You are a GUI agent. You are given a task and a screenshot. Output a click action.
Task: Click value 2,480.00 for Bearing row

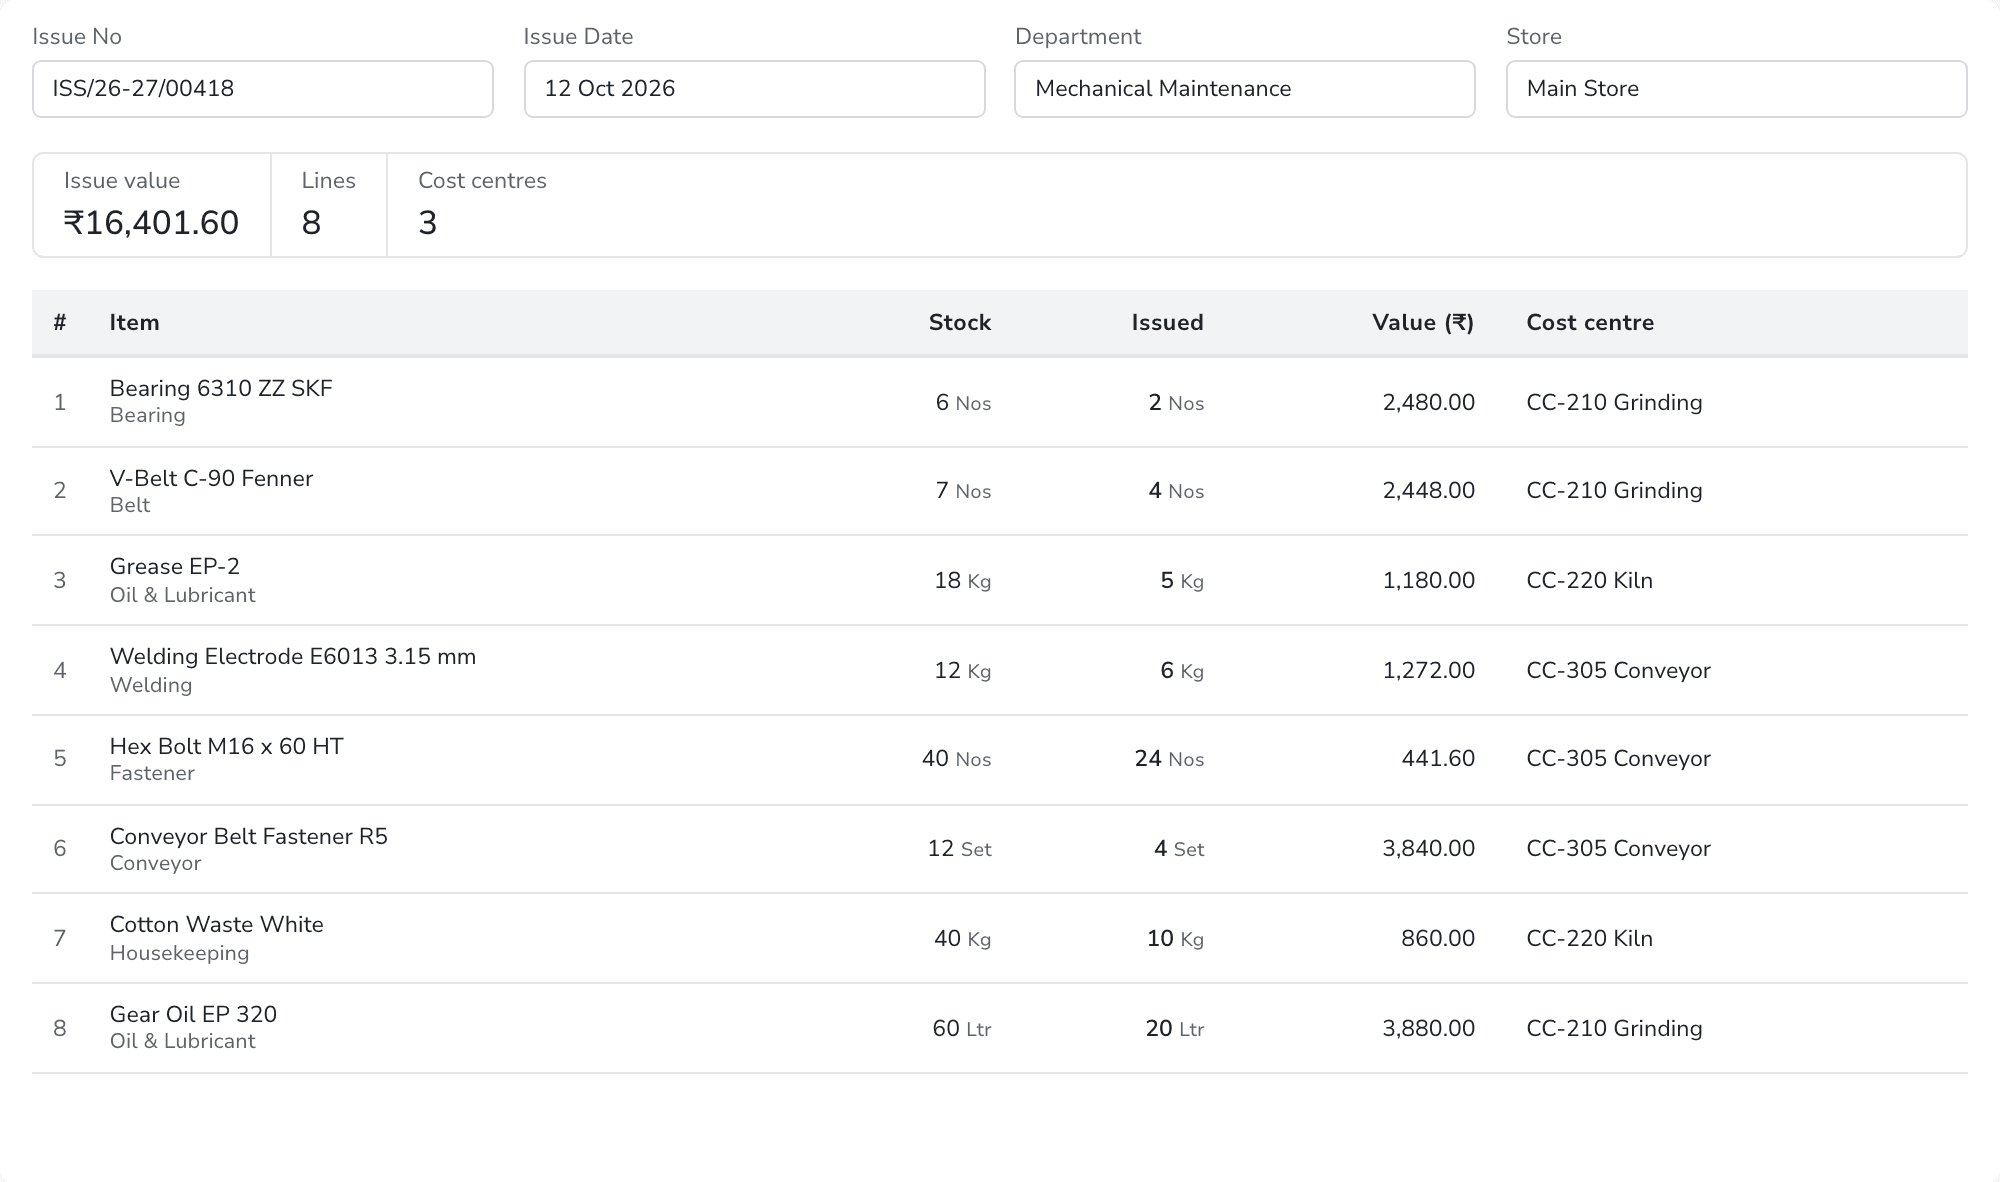[x=1428, y=403]
